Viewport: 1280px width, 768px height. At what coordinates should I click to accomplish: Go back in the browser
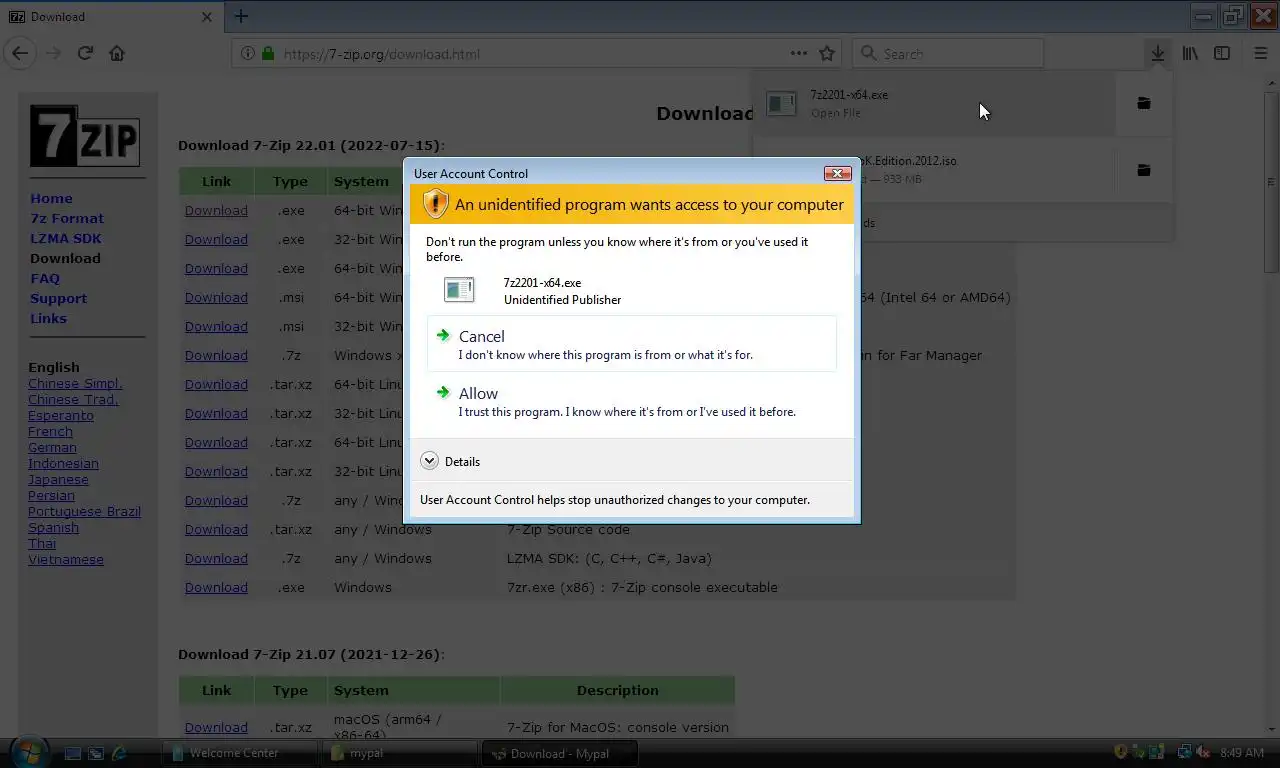(x=20, y=53)
